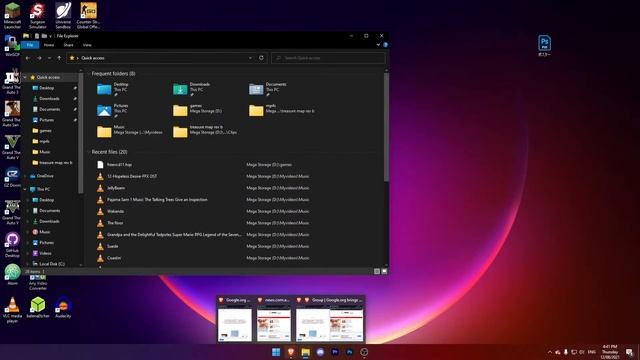This screenshot has width=640, height=360.
Task: Open the Home ribbon tab
Action: (x=49, y=45)
